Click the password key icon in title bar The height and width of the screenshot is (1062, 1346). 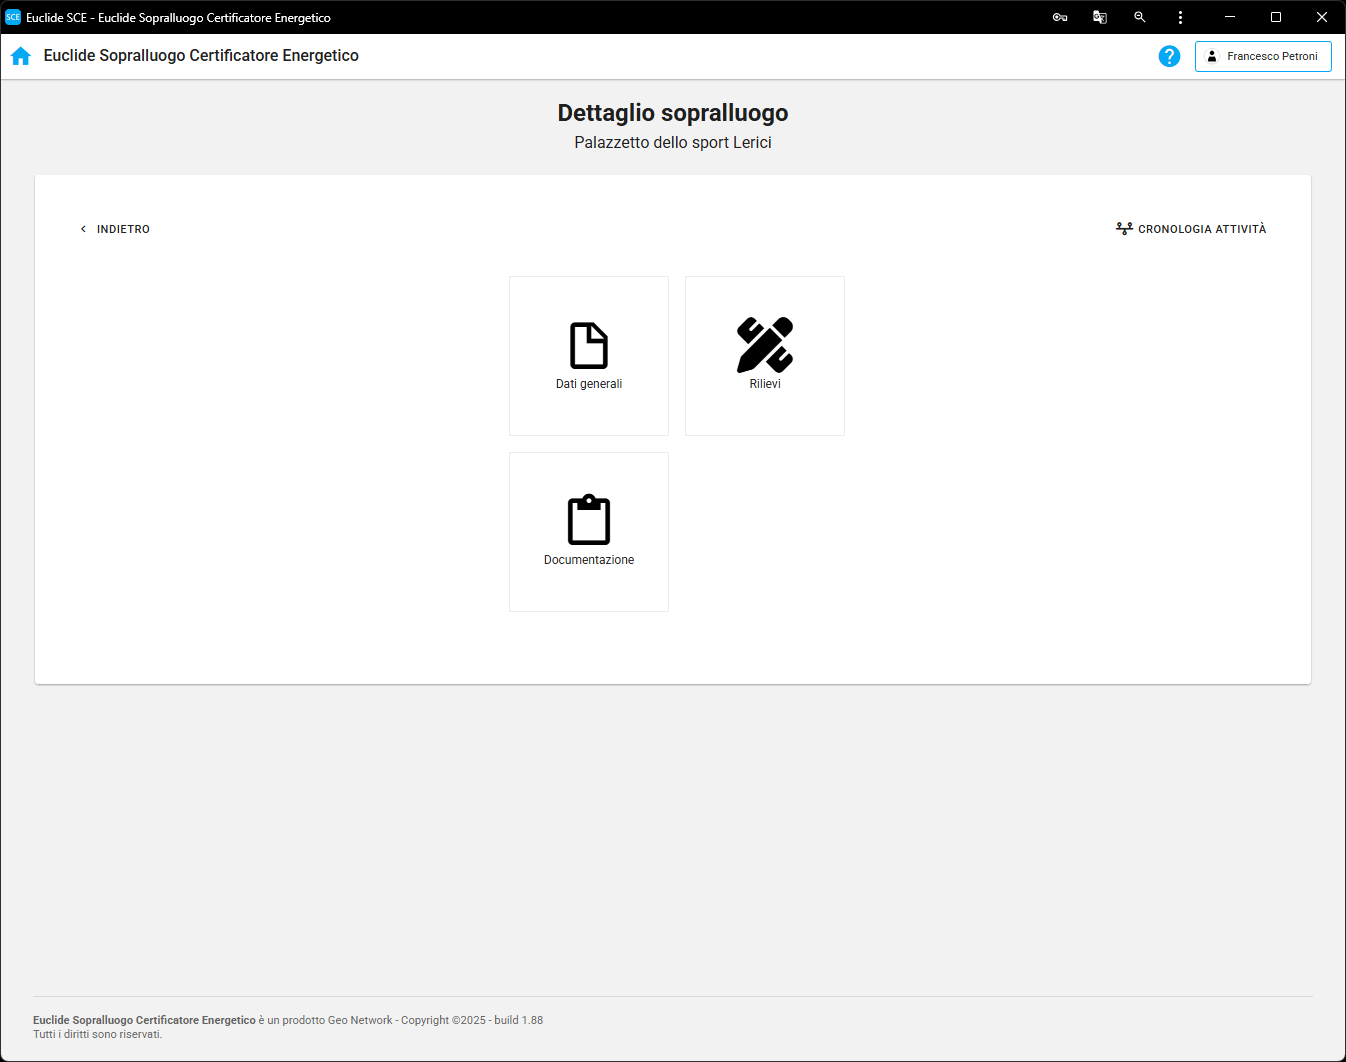pyautogui.click(x=1060, y=17)
